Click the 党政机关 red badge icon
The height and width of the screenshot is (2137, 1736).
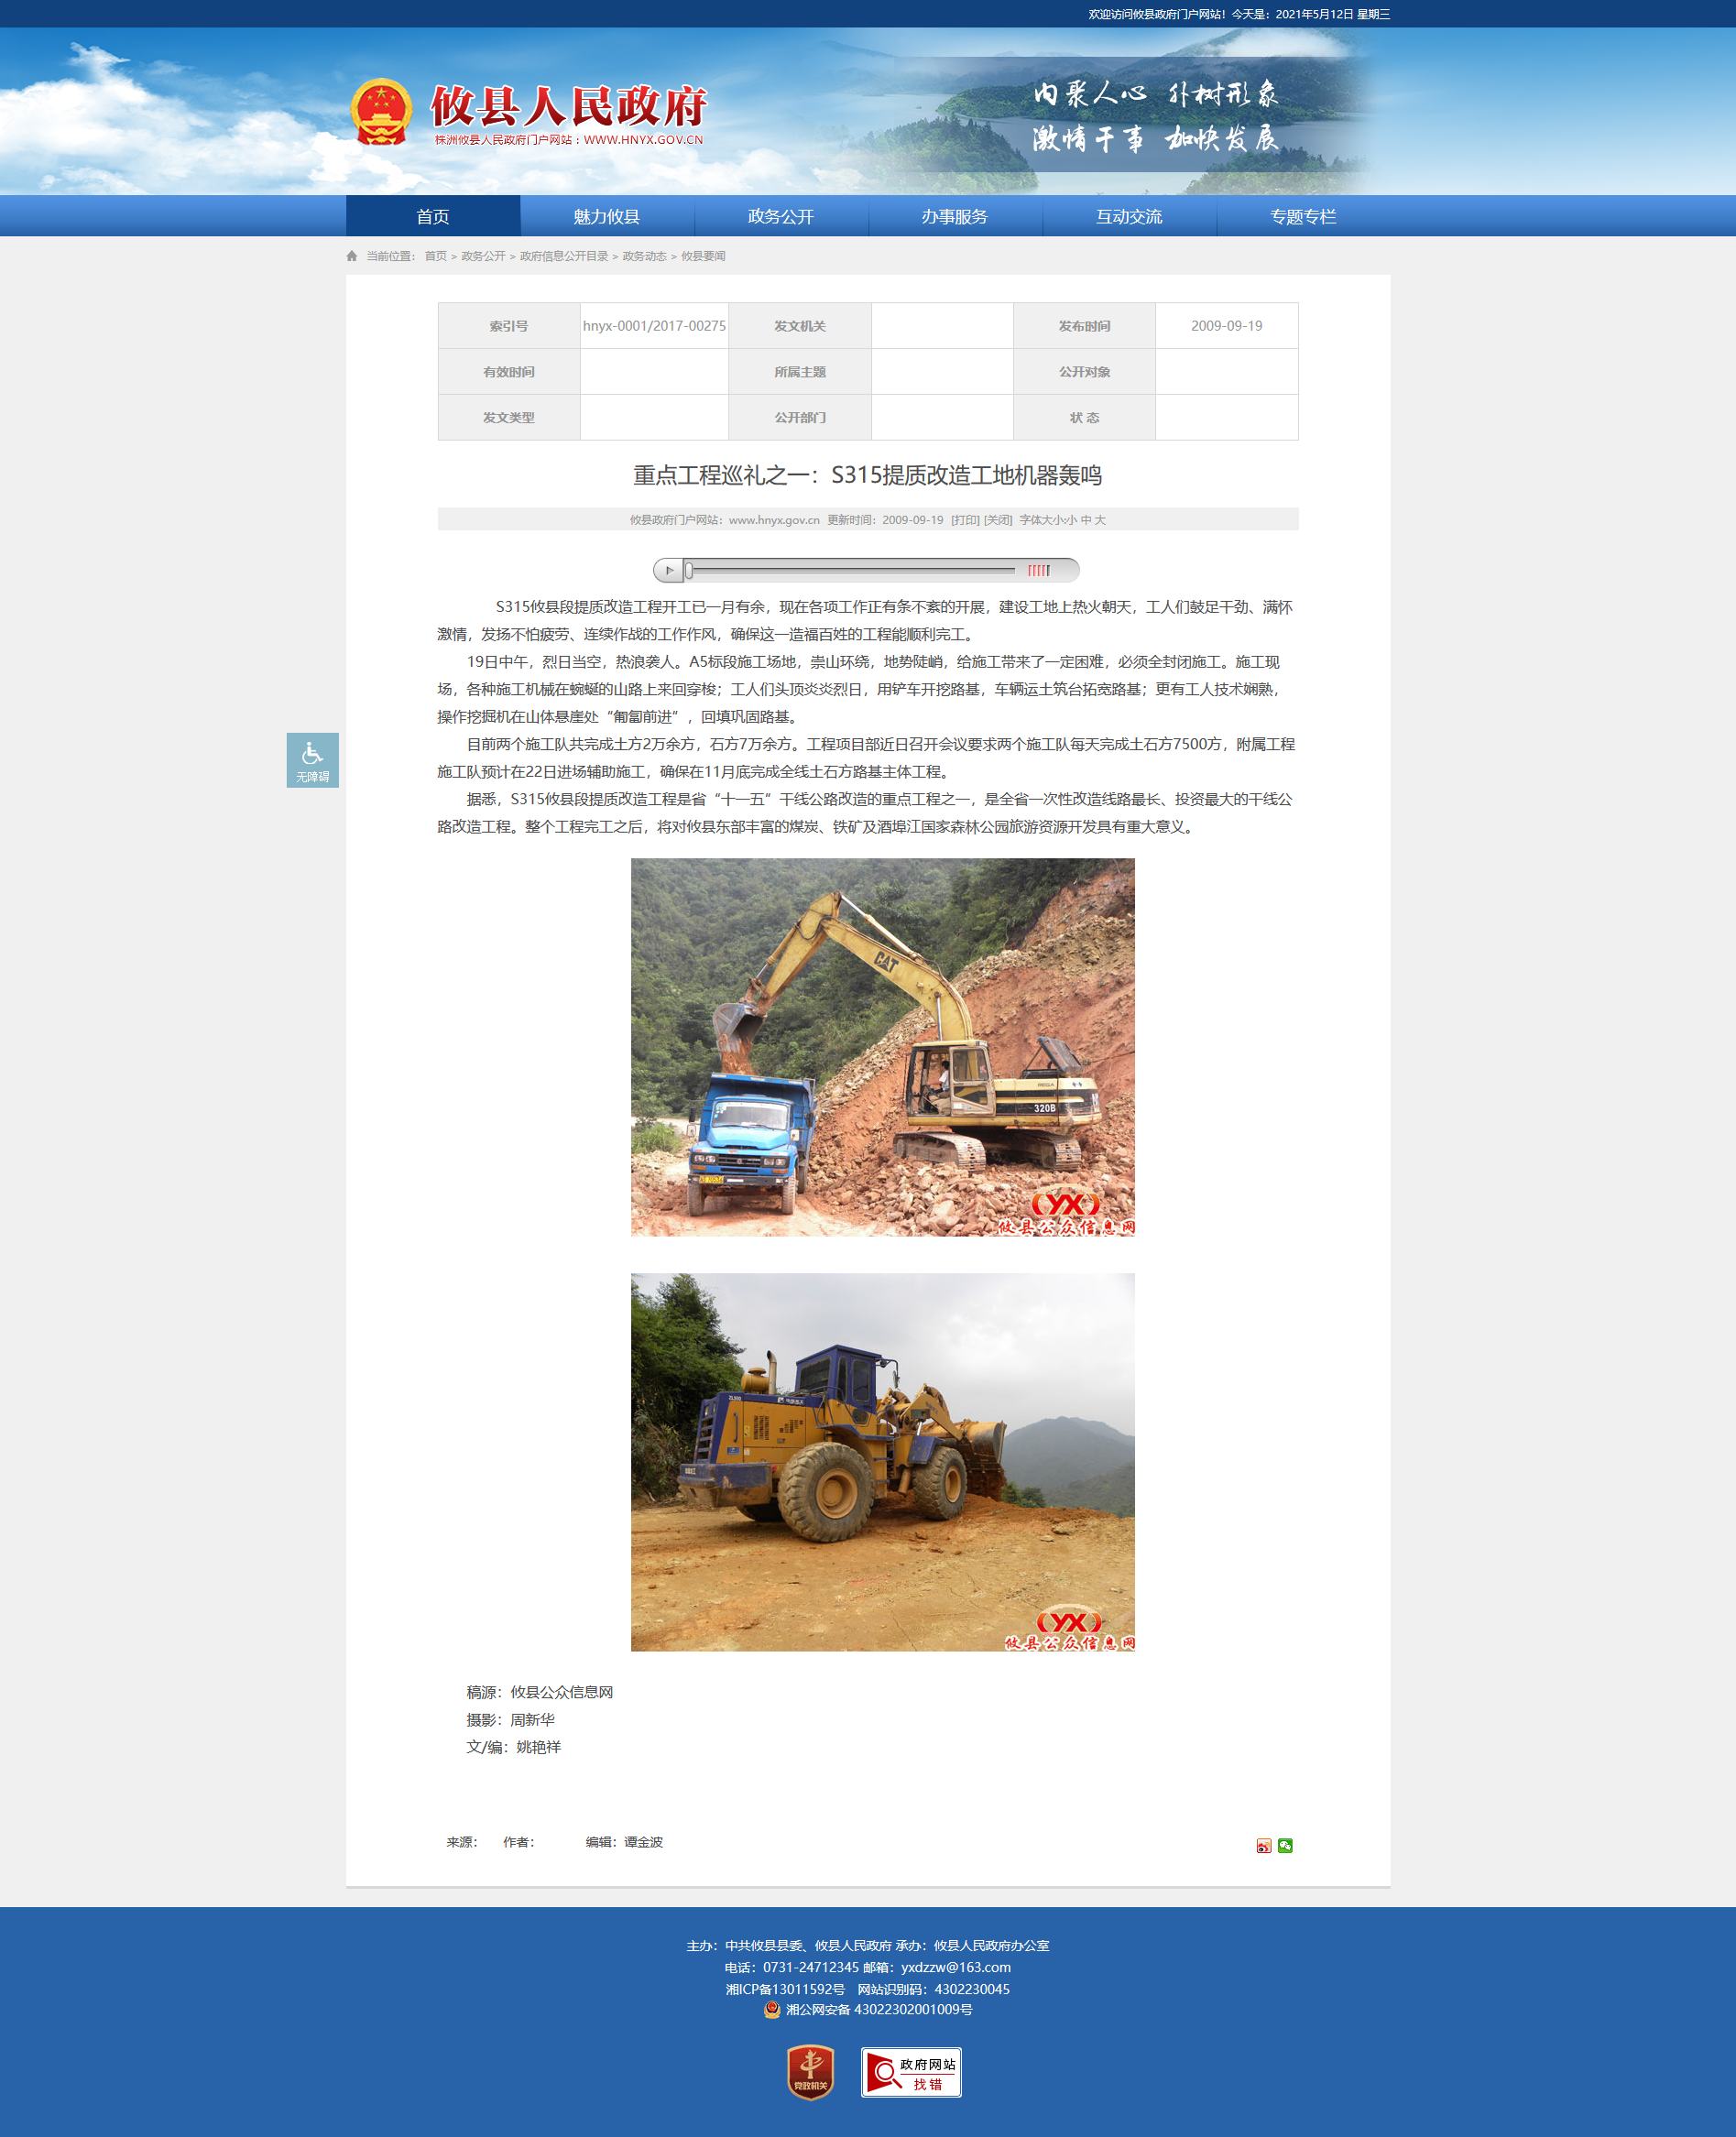(810, 2072)
